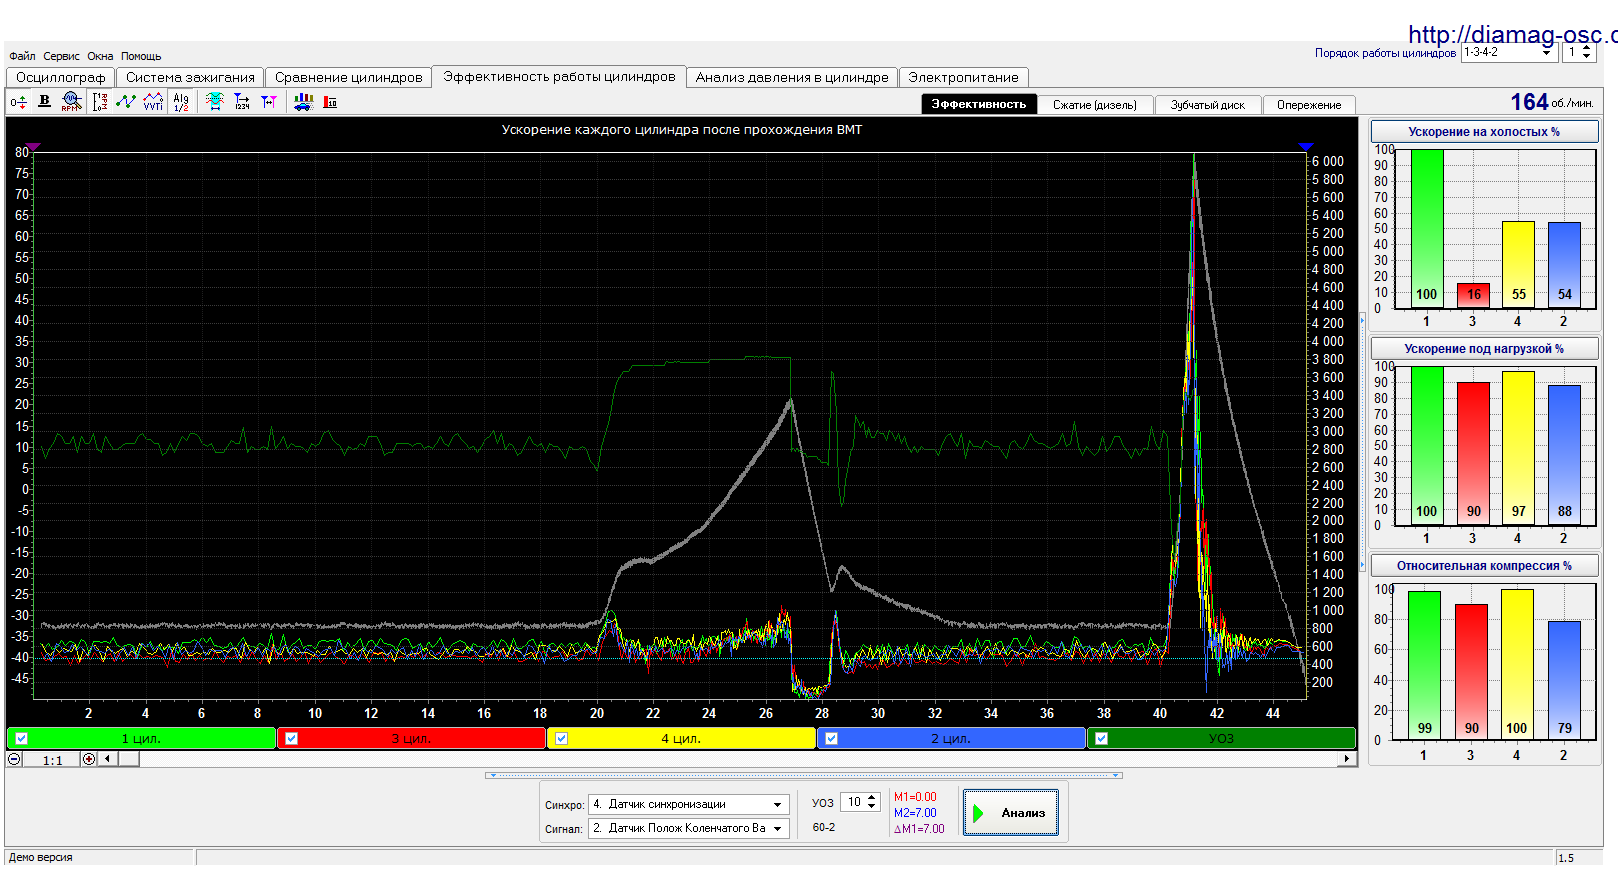
Task: Click the car with bar chart icon
Action: pyautogui.click(x=303, y=102)
